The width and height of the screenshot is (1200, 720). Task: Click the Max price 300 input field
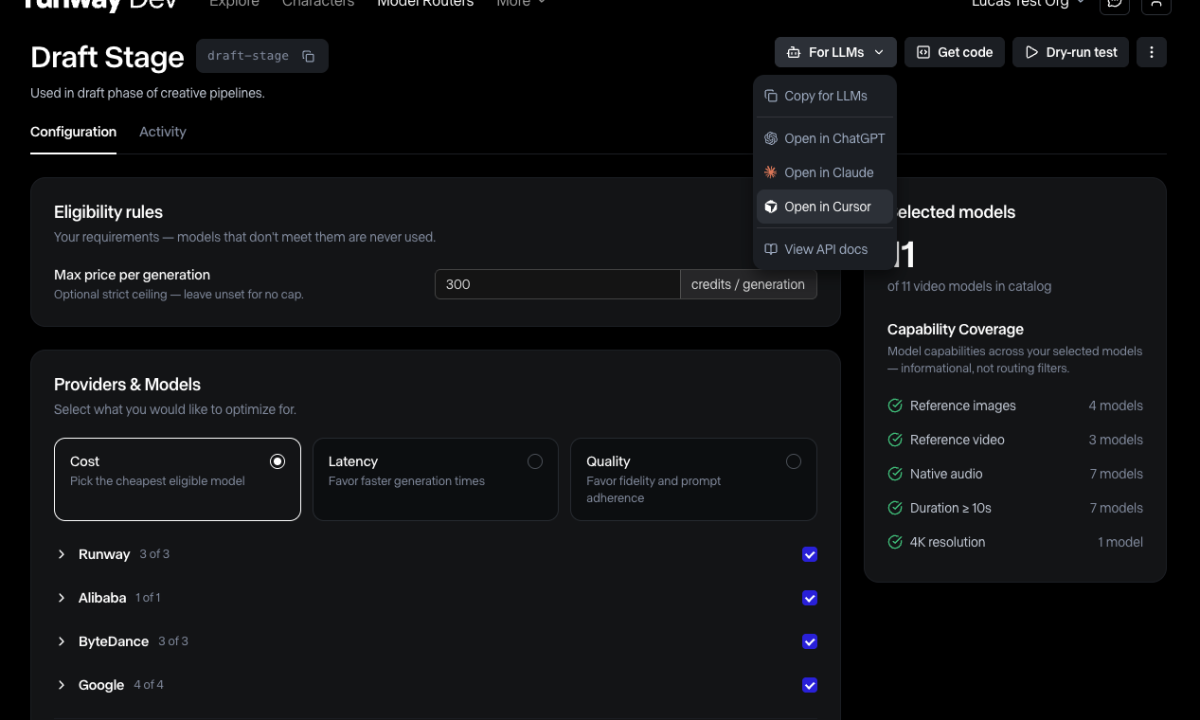pos(557,284)
